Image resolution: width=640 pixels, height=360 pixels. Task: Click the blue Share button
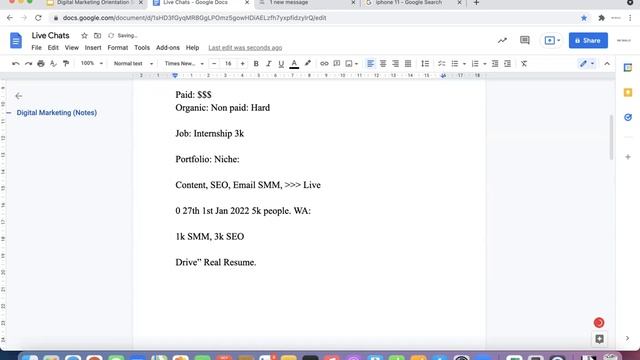click(588, 40)
